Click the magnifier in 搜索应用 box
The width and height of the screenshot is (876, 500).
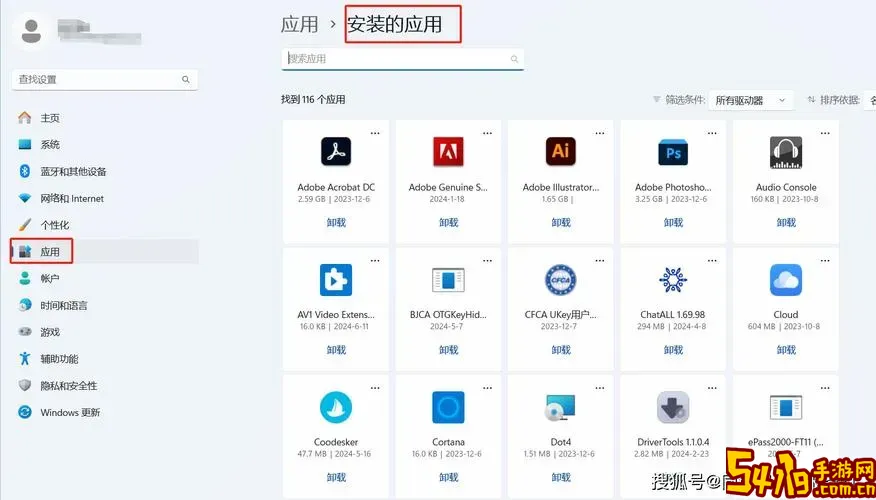[514, 59]
